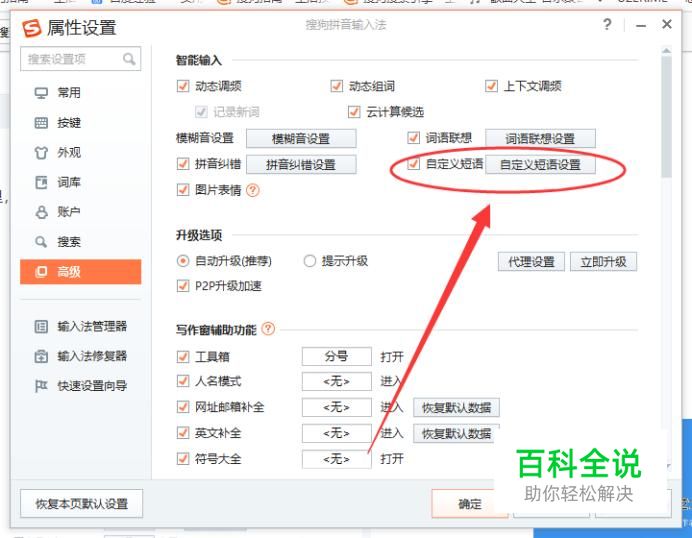Screen dimensions: 692x538
Task: Click the magnifier icon beside 搜索 in sidebar
Action: pos(41,242)
